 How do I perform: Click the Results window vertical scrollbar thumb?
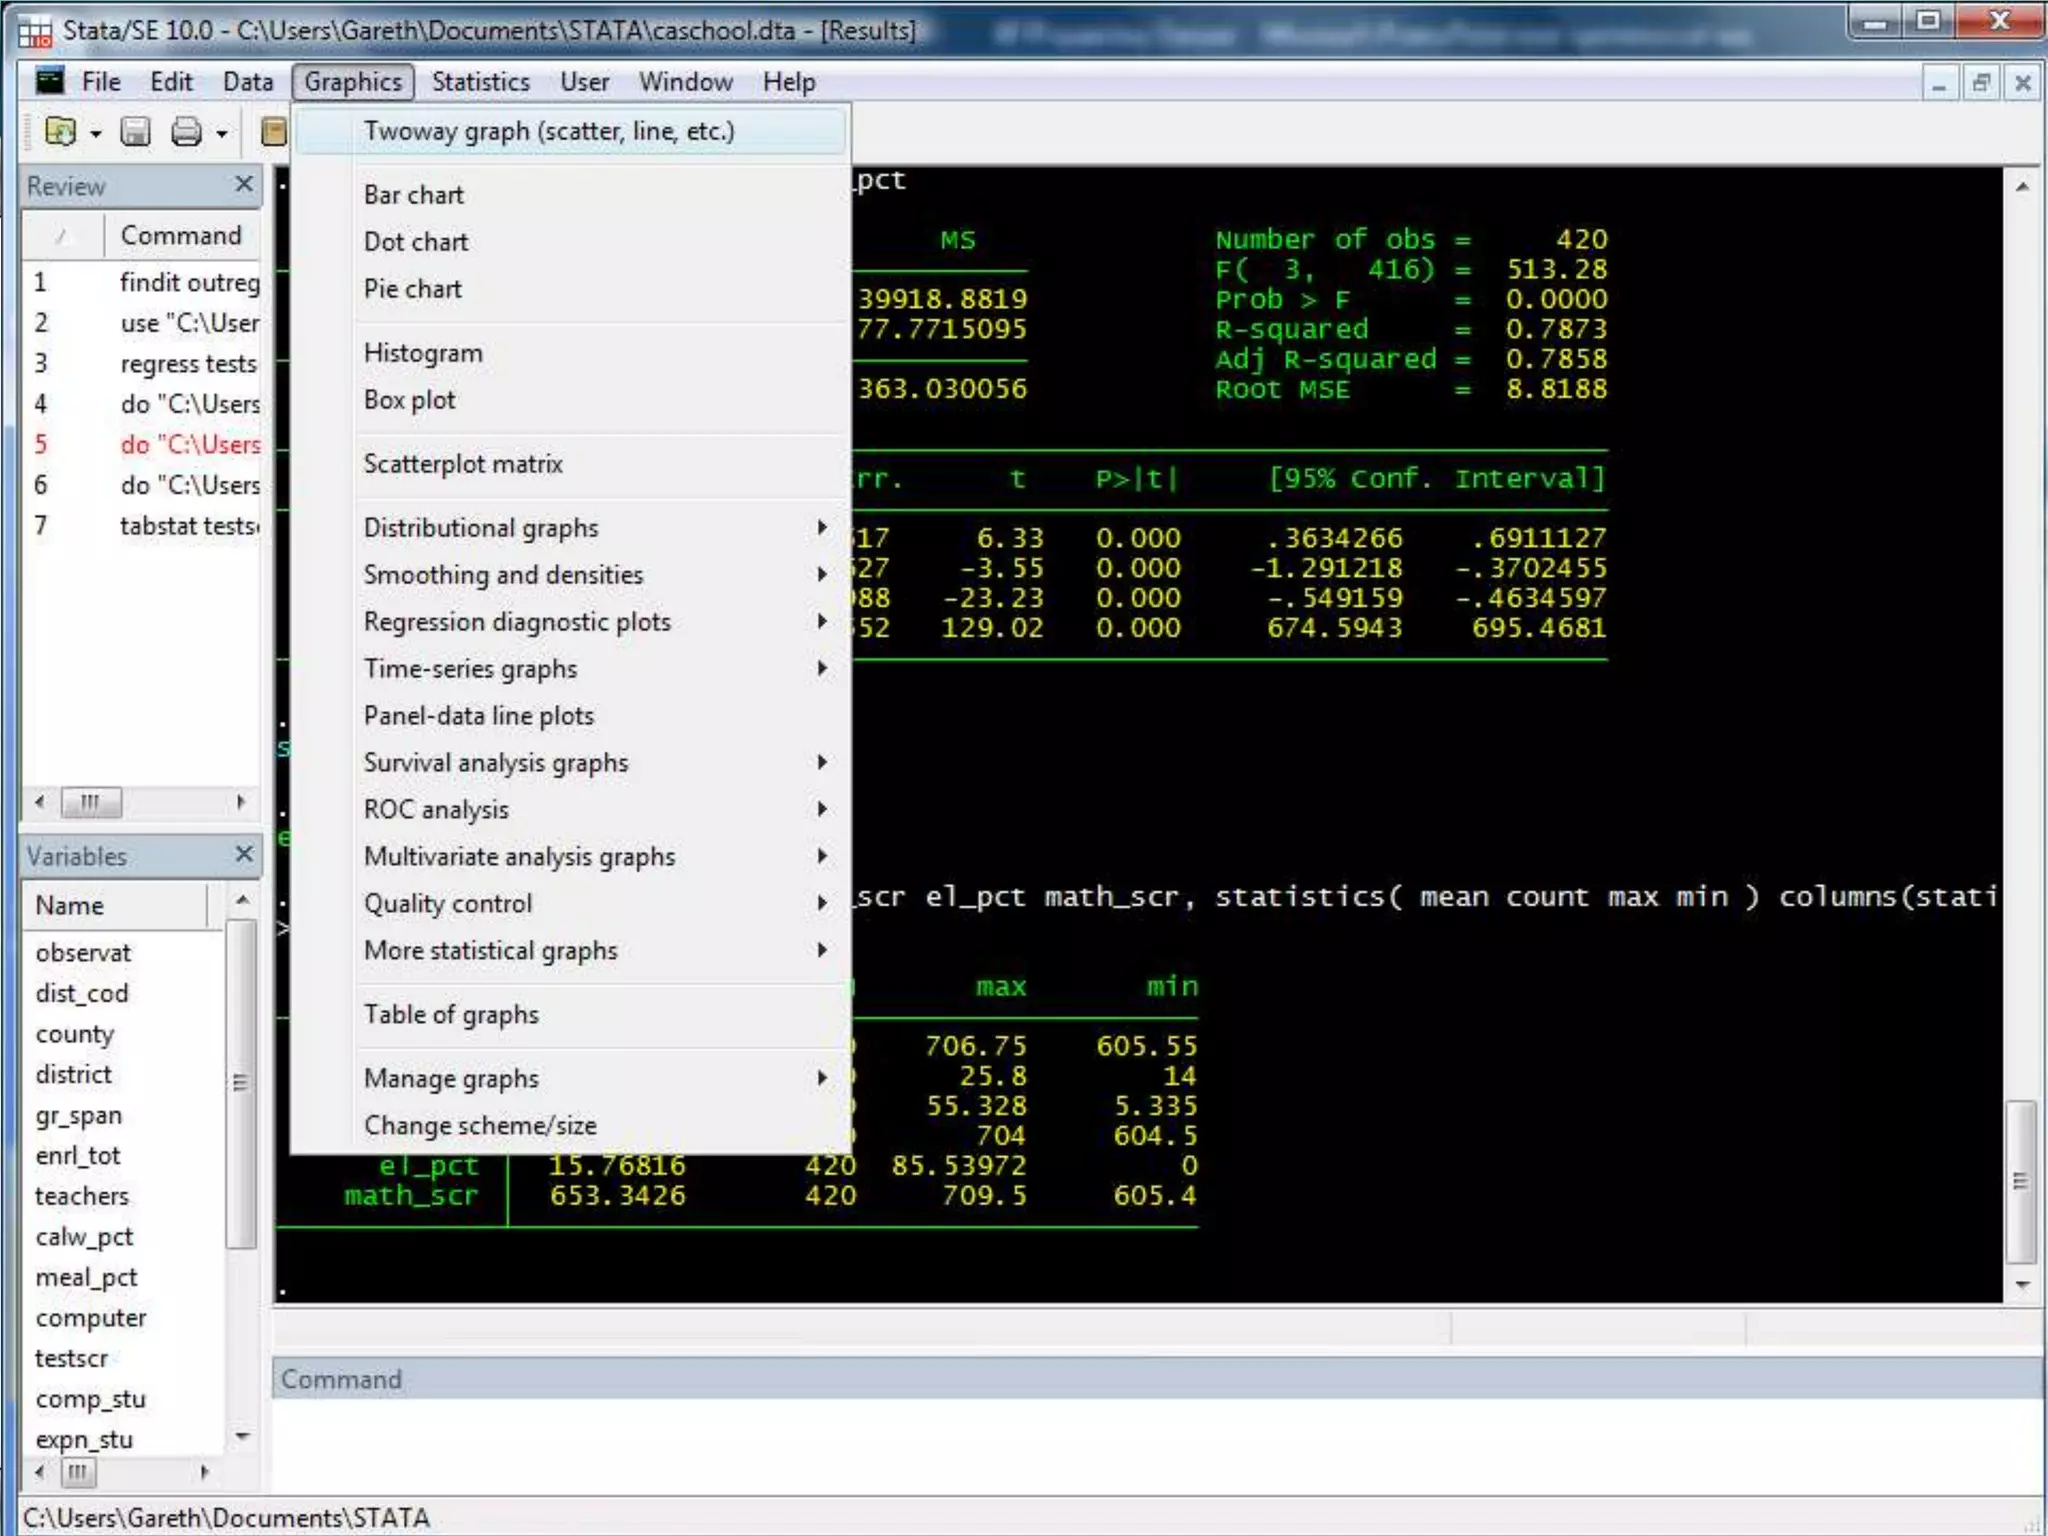(x=2020, y=1181)
